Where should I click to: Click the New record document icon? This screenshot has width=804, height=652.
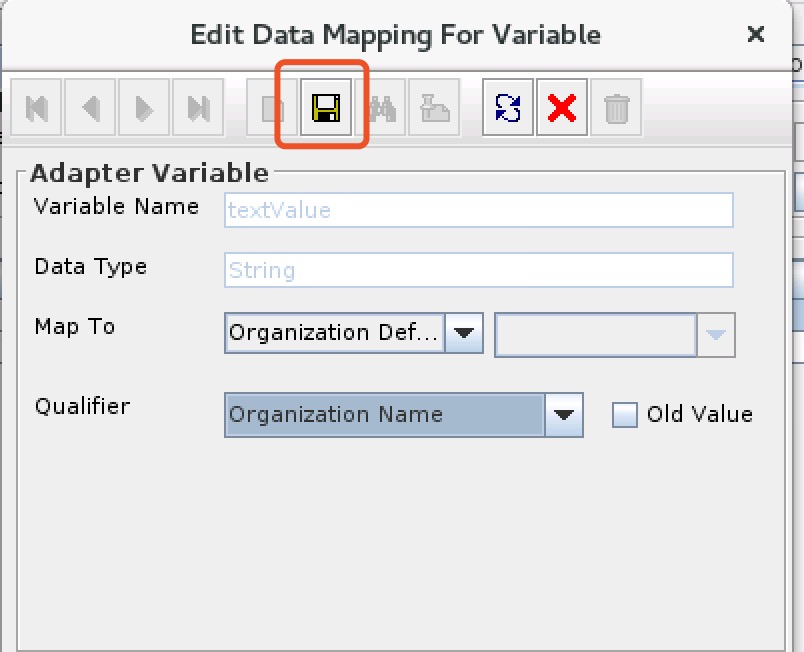(x=272, y=107)
